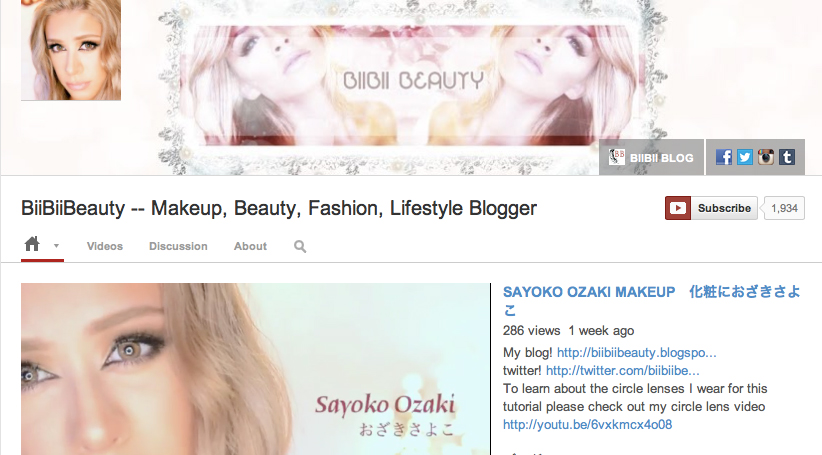Image resolution: width=822 pixels, height=455 pixels.
Task: Click the '1 week ago' text
Action: [601, 331]
